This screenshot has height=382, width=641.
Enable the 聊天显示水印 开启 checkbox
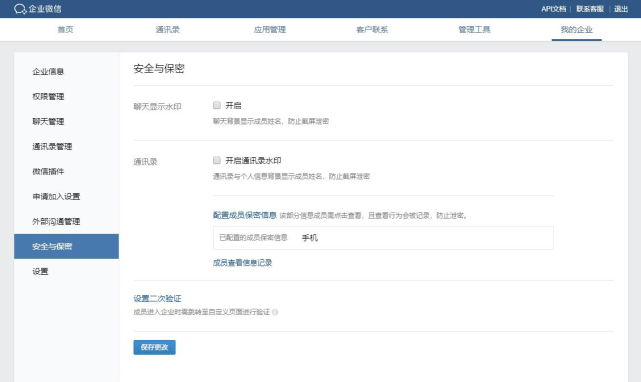click(217, 105)
